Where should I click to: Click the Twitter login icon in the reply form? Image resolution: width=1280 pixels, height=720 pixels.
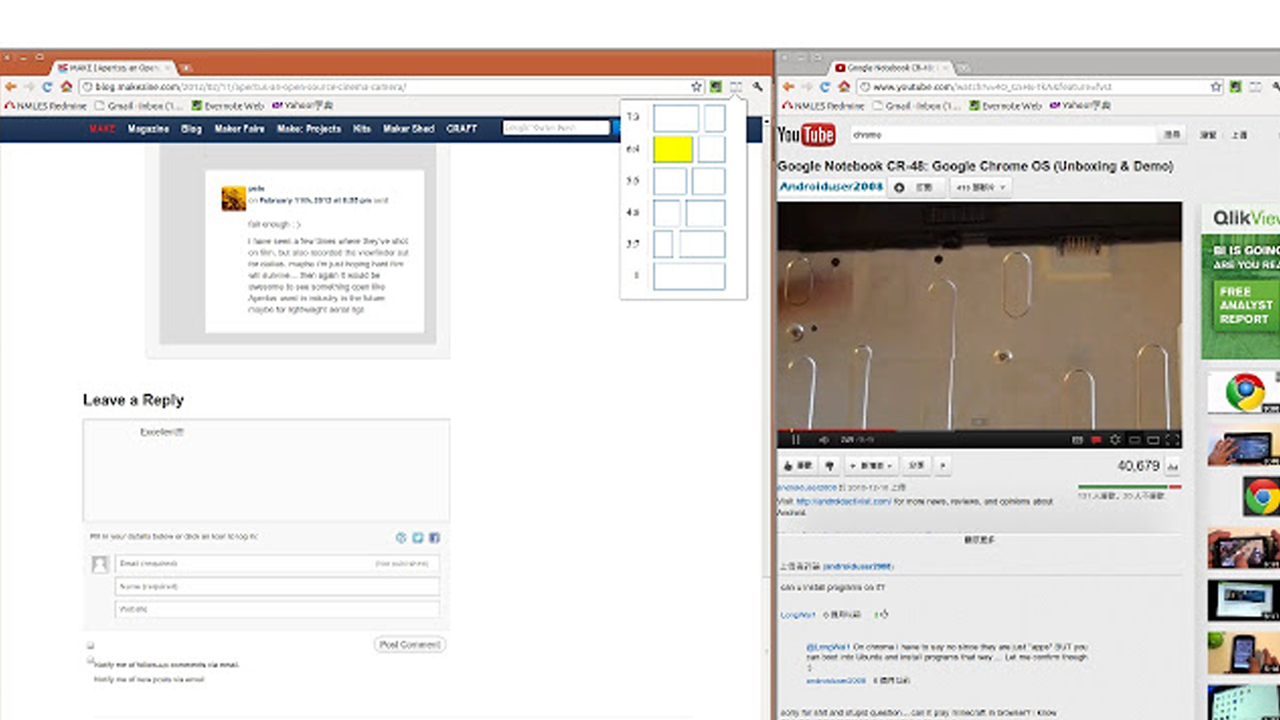coord(418,538)
